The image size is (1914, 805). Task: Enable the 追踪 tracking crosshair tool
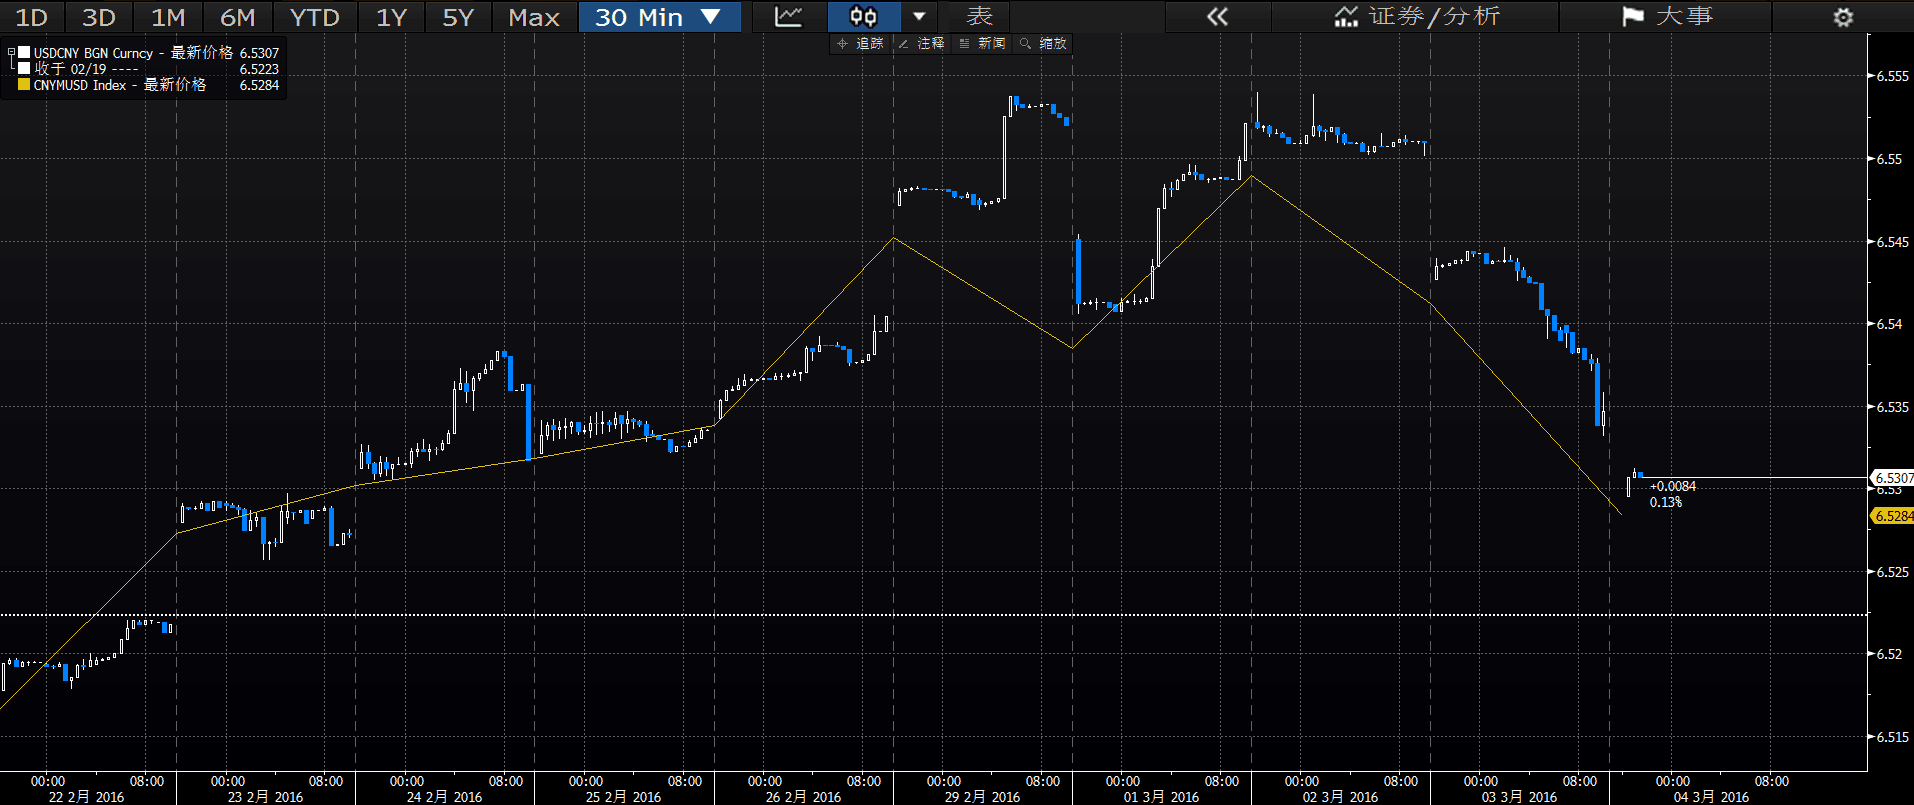tap(860, 43)
